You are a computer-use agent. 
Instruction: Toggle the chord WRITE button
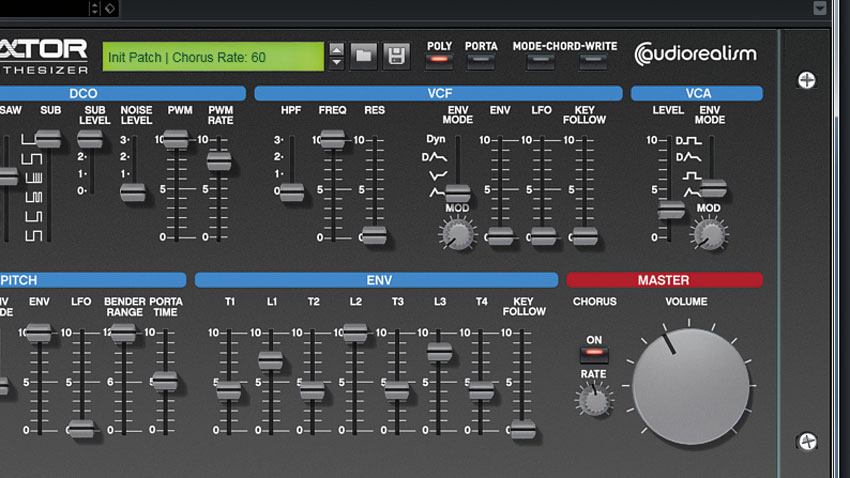pyautogui.click(x=593, y=60)
